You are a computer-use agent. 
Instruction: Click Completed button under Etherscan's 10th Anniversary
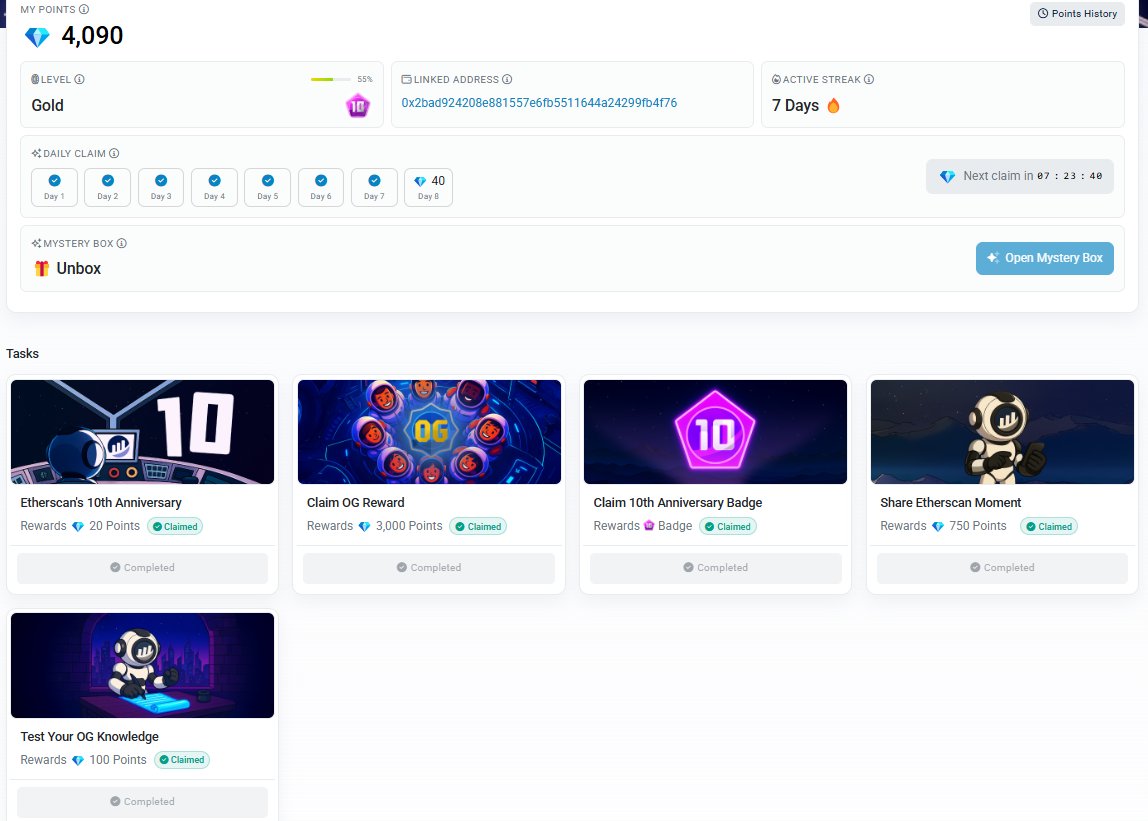tap(143, 568)
